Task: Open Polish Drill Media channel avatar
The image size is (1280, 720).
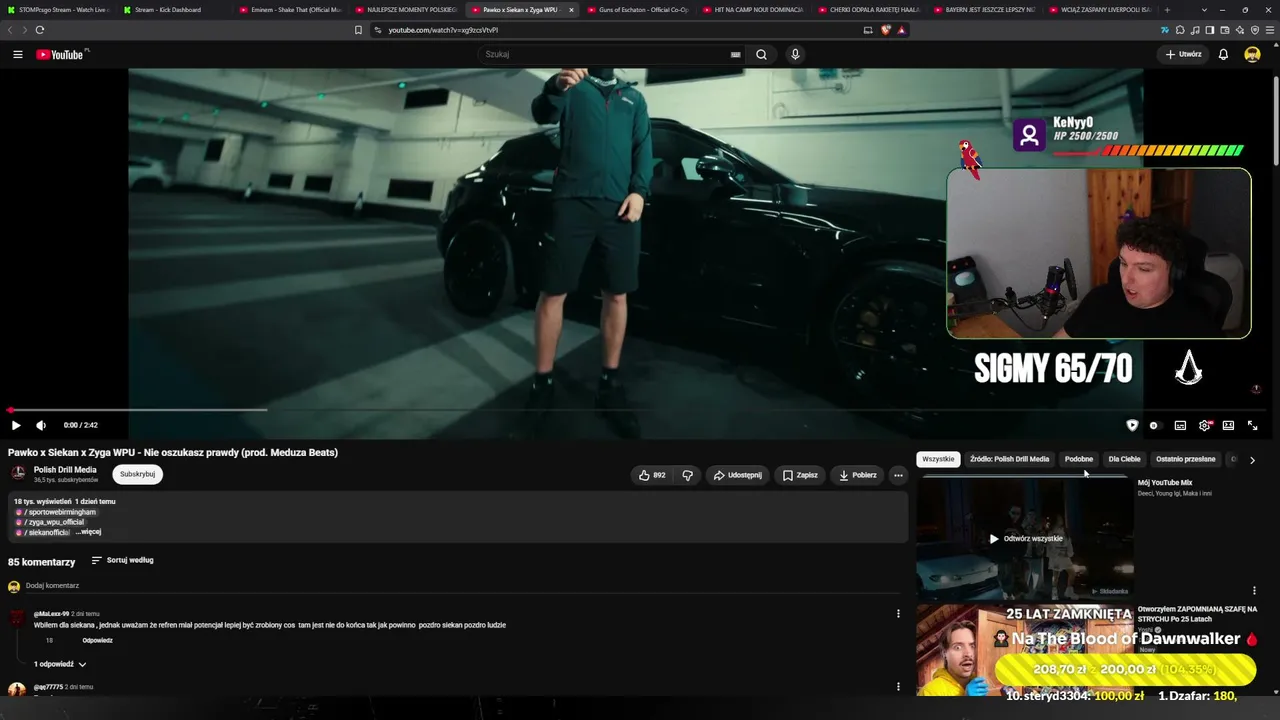Action: (x=18, y=474)
